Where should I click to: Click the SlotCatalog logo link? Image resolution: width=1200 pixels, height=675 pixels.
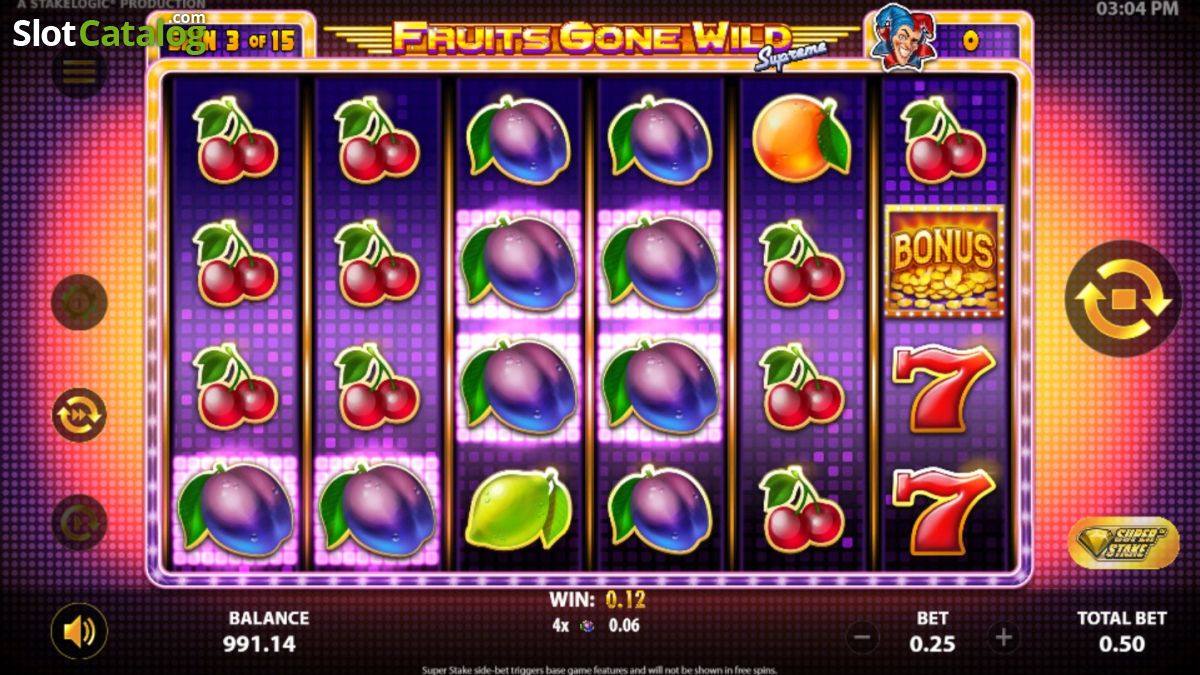pos(110,32)
